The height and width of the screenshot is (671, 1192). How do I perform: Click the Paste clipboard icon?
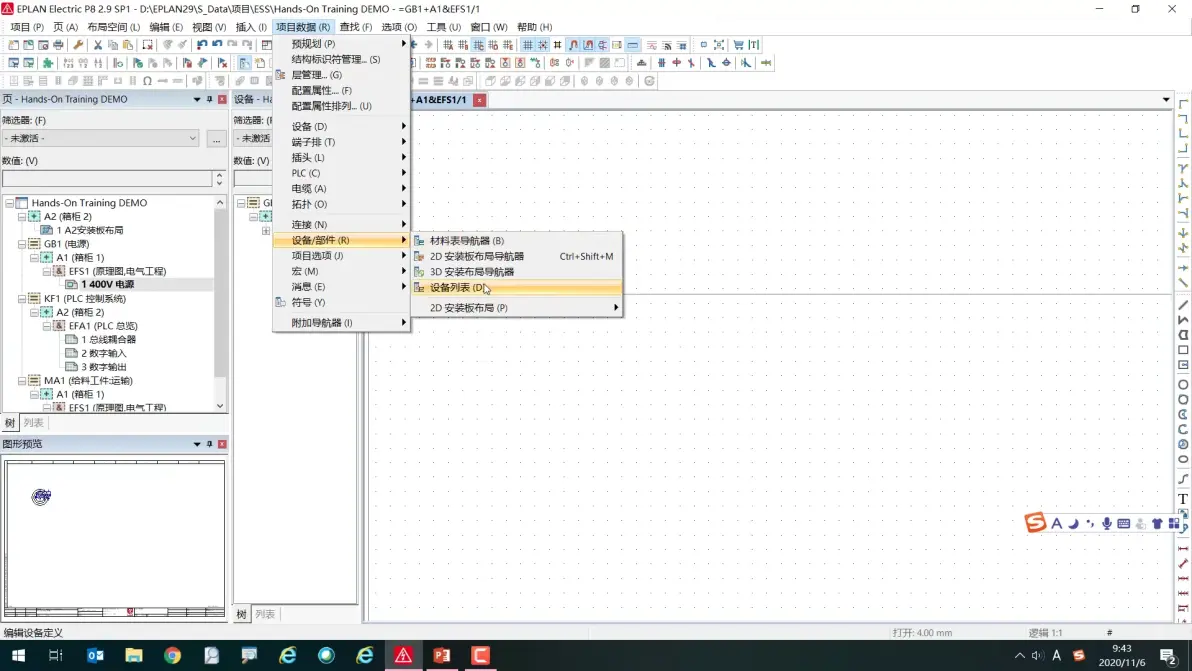click(x=128, y=45)
